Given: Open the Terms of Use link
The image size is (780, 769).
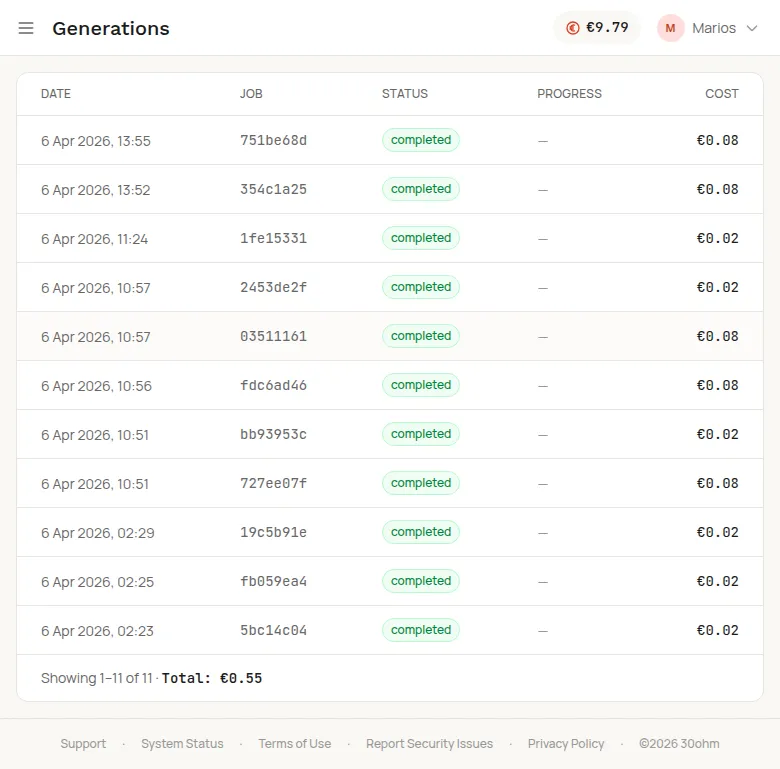Looking at the screenshot, I should (294, 744).
